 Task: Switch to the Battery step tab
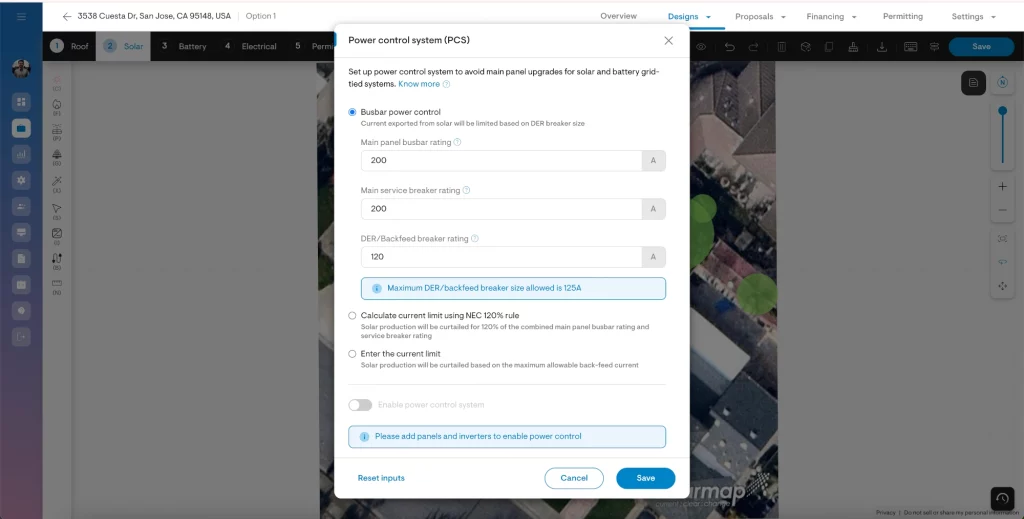click(x=184, y=47)
